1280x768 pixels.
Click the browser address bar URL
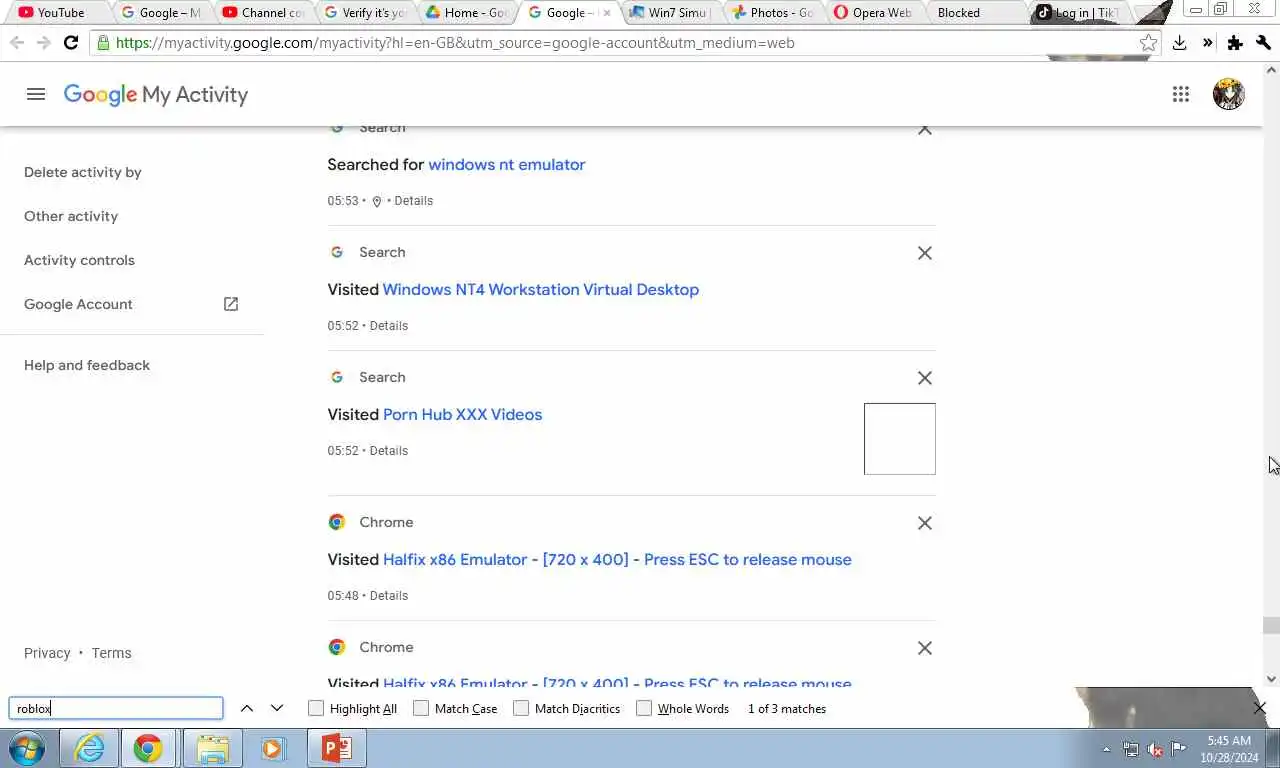(455, 43)
